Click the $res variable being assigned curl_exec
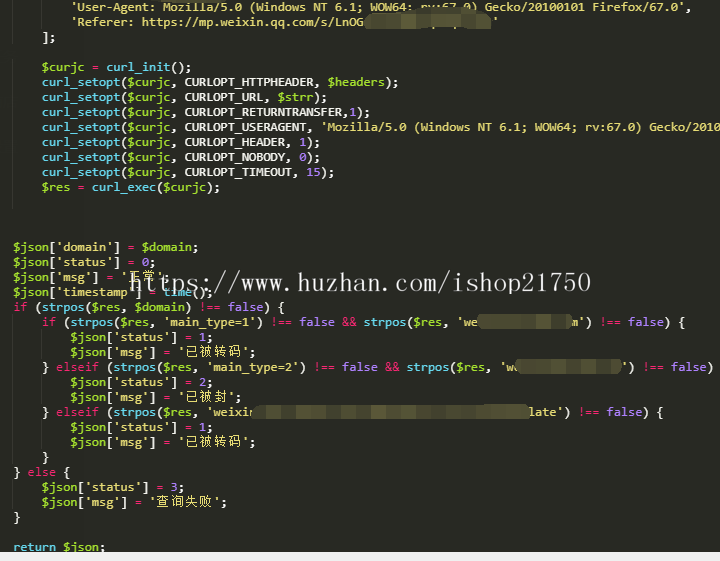Image resolution: width=720 pixels, height=561 pixels. (x=56, y=187)
